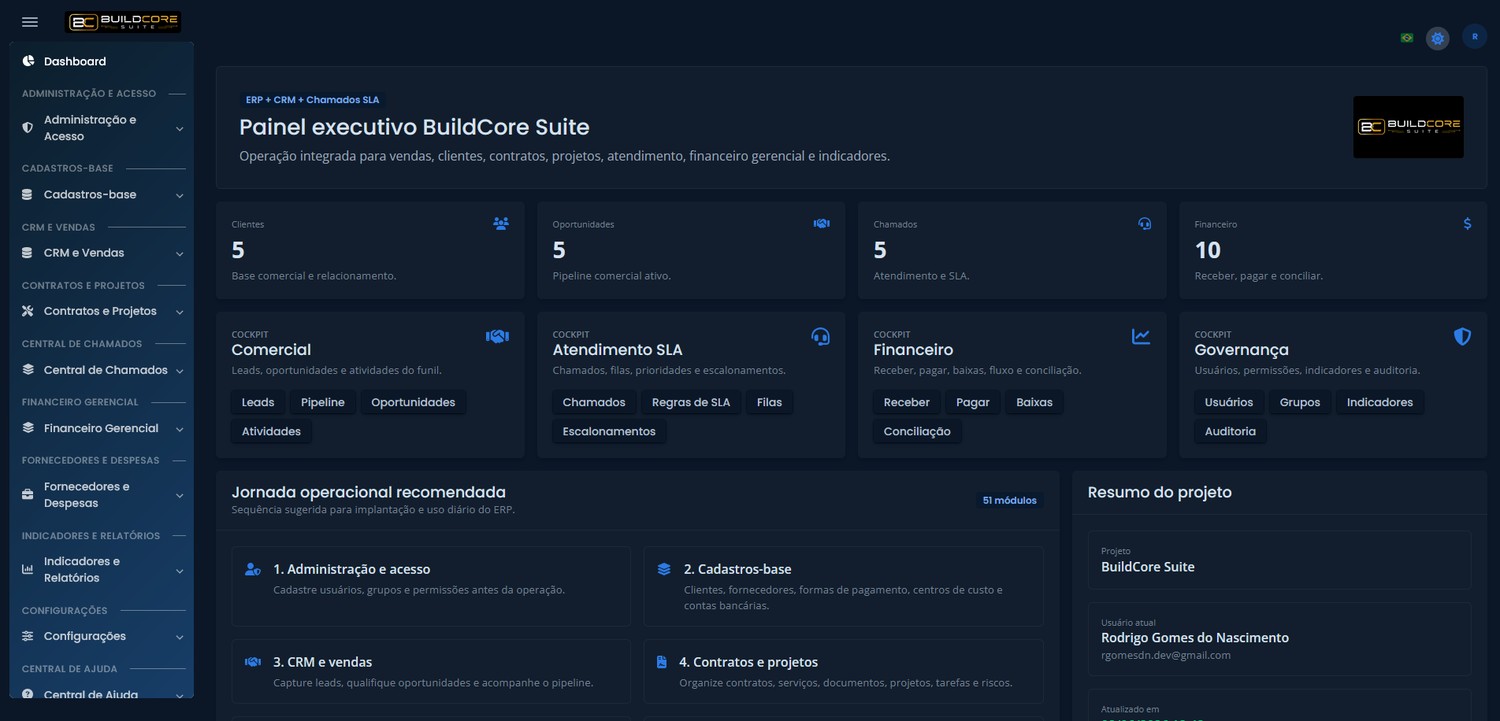Click the briefcase icon beside Fornecedores e Despesas
1500x721 pixels.
(28, 495)
